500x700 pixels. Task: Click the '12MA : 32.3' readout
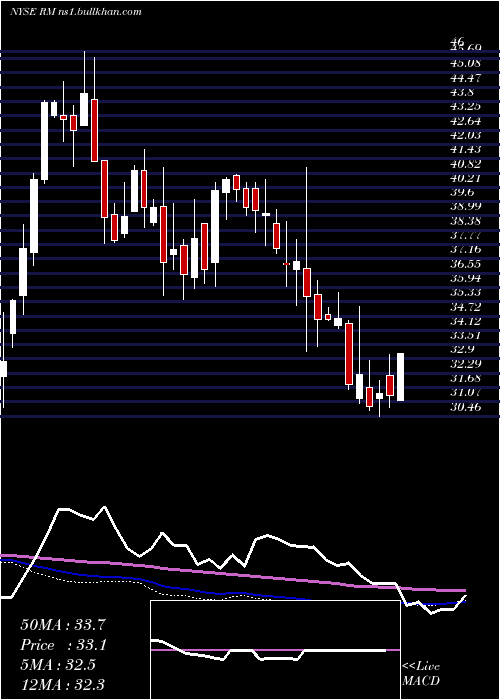click(x=63, y=683)
